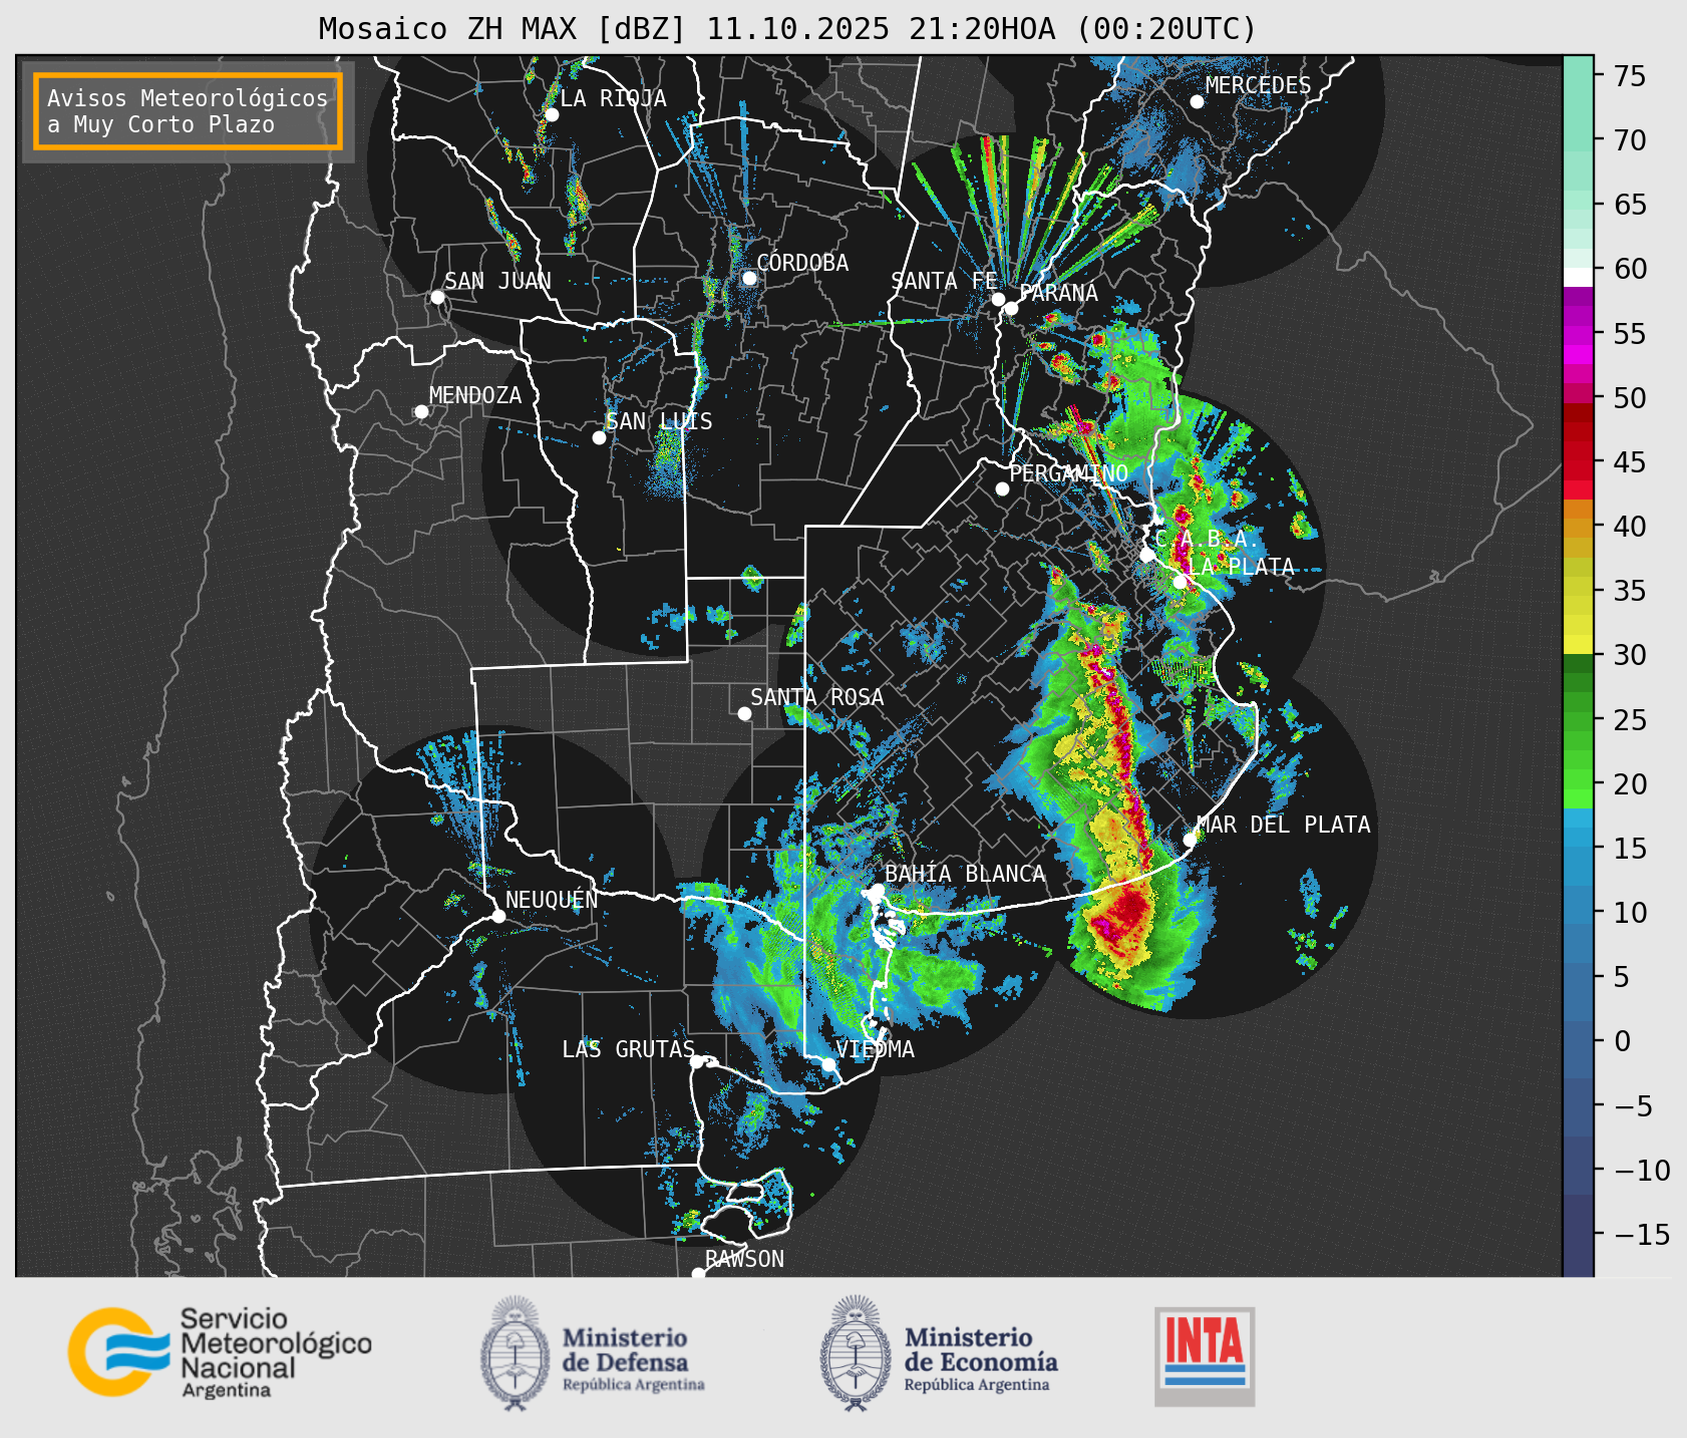Select the VIEDMA city marker dot
This screenshot has width=1687, height=1438.
[x=828, y=1064]
